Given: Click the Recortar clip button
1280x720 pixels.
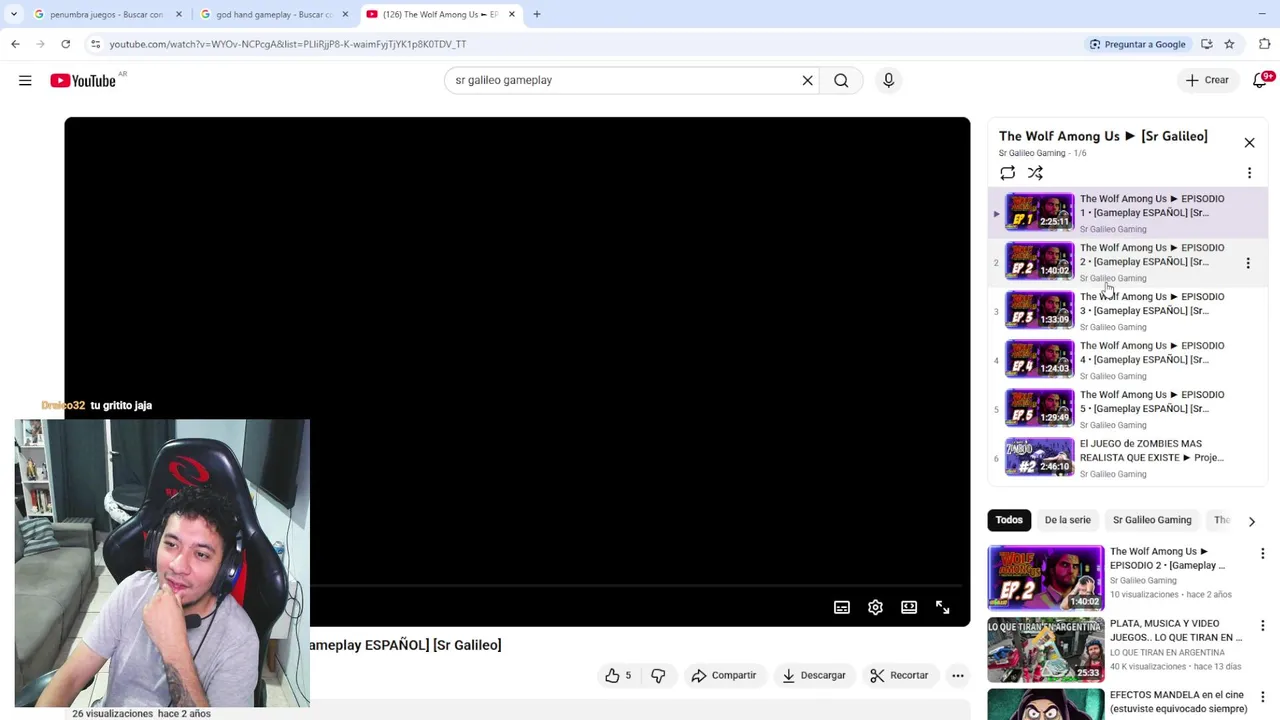Looking at the screenshot, I should (900, 676).
